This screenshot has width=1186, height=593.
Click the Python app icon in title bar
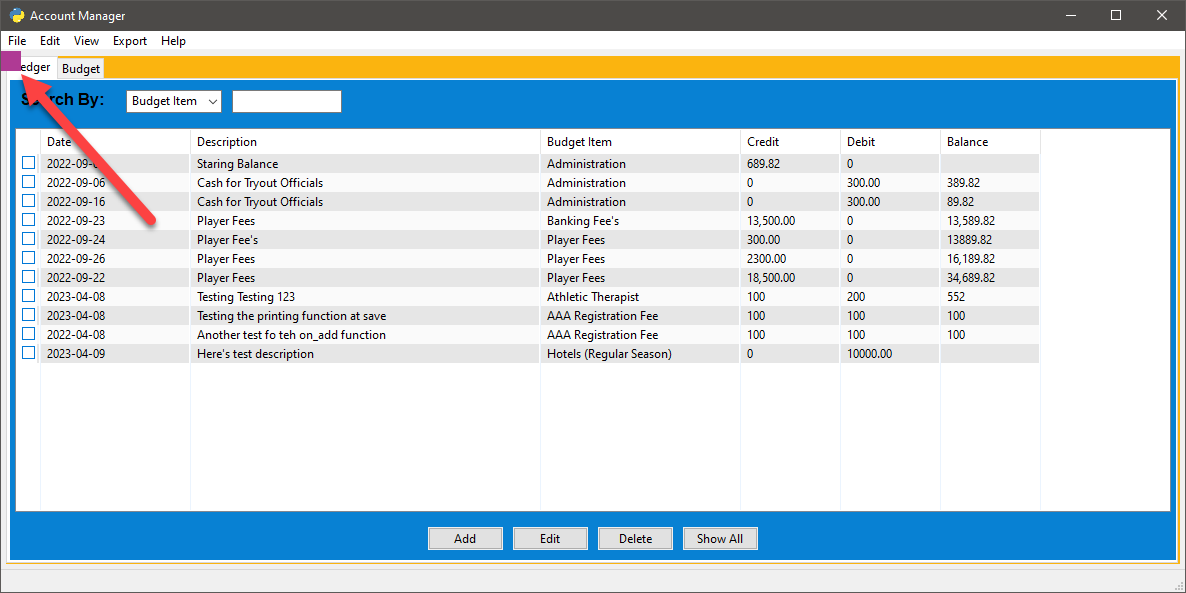[x=17, y=15]
